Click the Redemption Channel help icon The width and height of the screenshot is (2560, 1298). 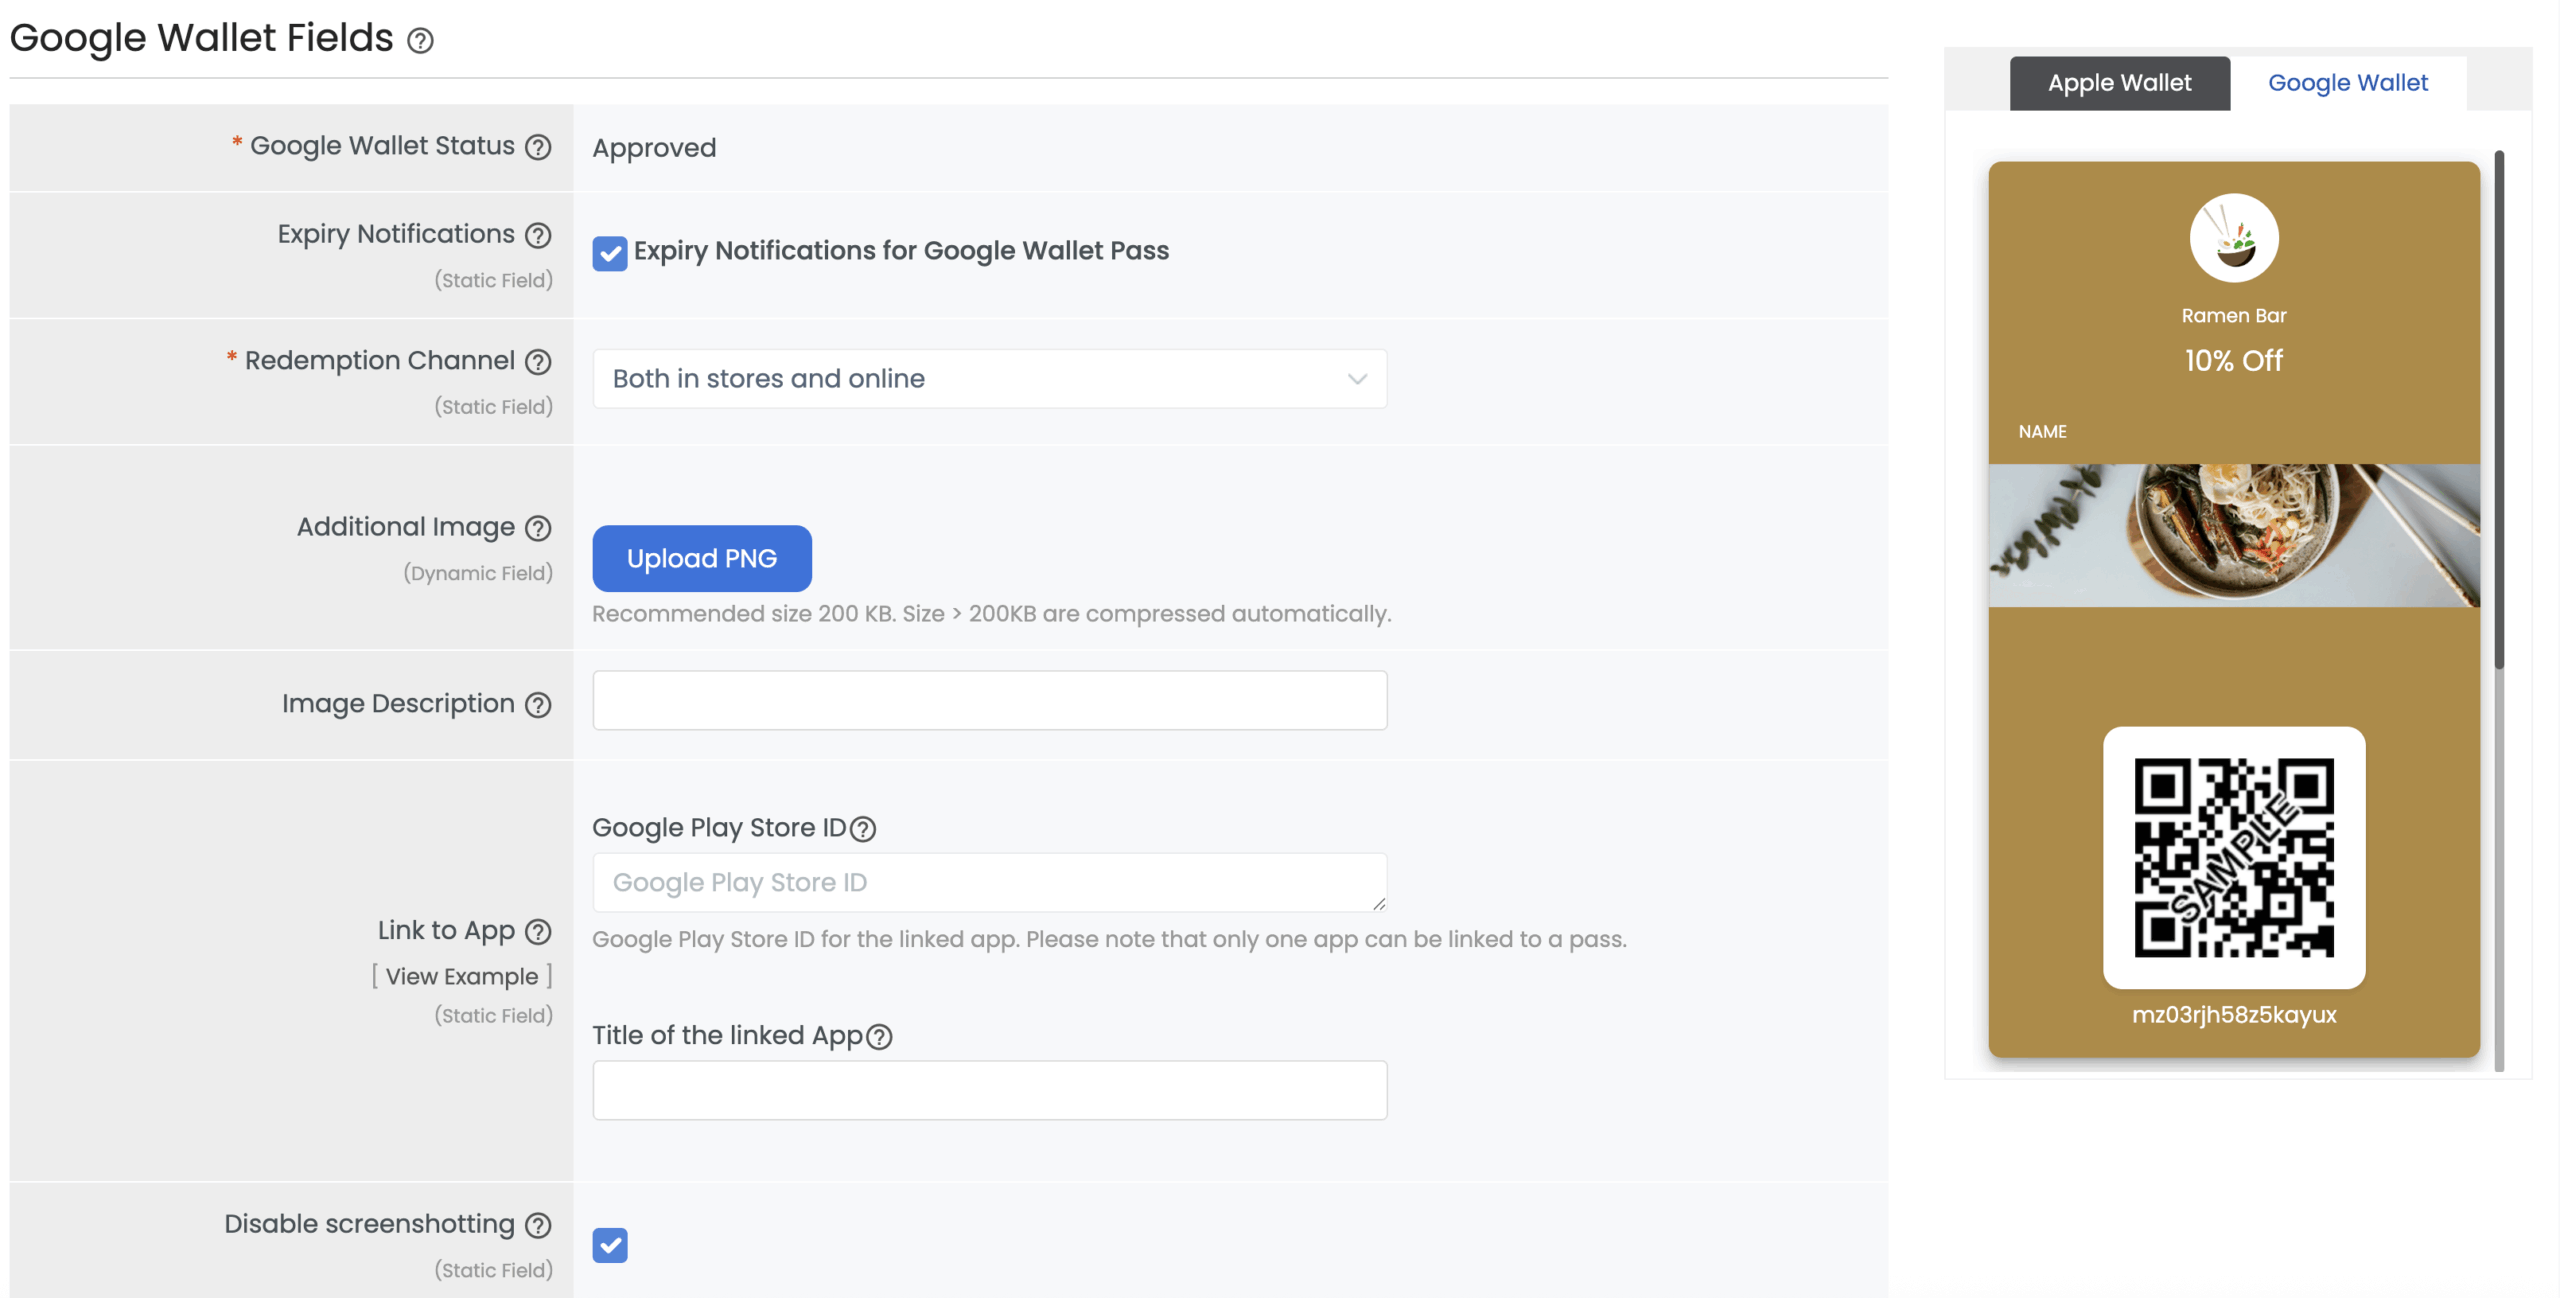(x=538, y=362)
